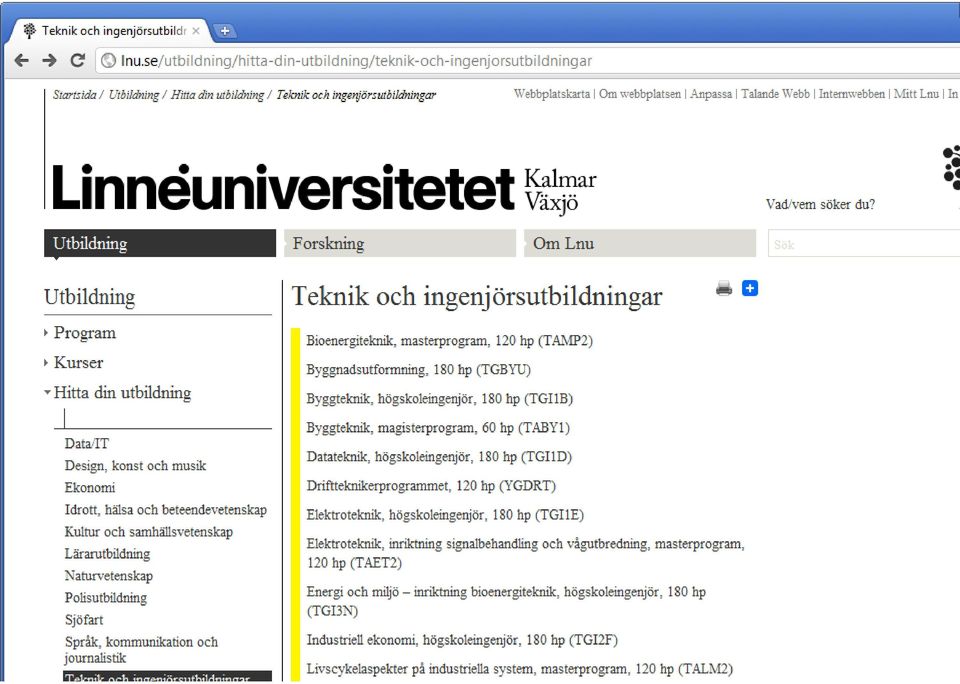
Task: Click the Utbildning breadcrumb link
Action: 133,95
